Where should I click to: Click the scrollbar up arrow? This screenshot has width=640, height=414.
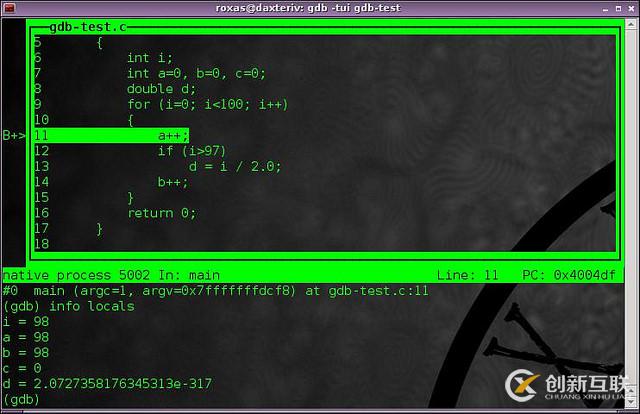pyautogui.click(x=631, y=24)
